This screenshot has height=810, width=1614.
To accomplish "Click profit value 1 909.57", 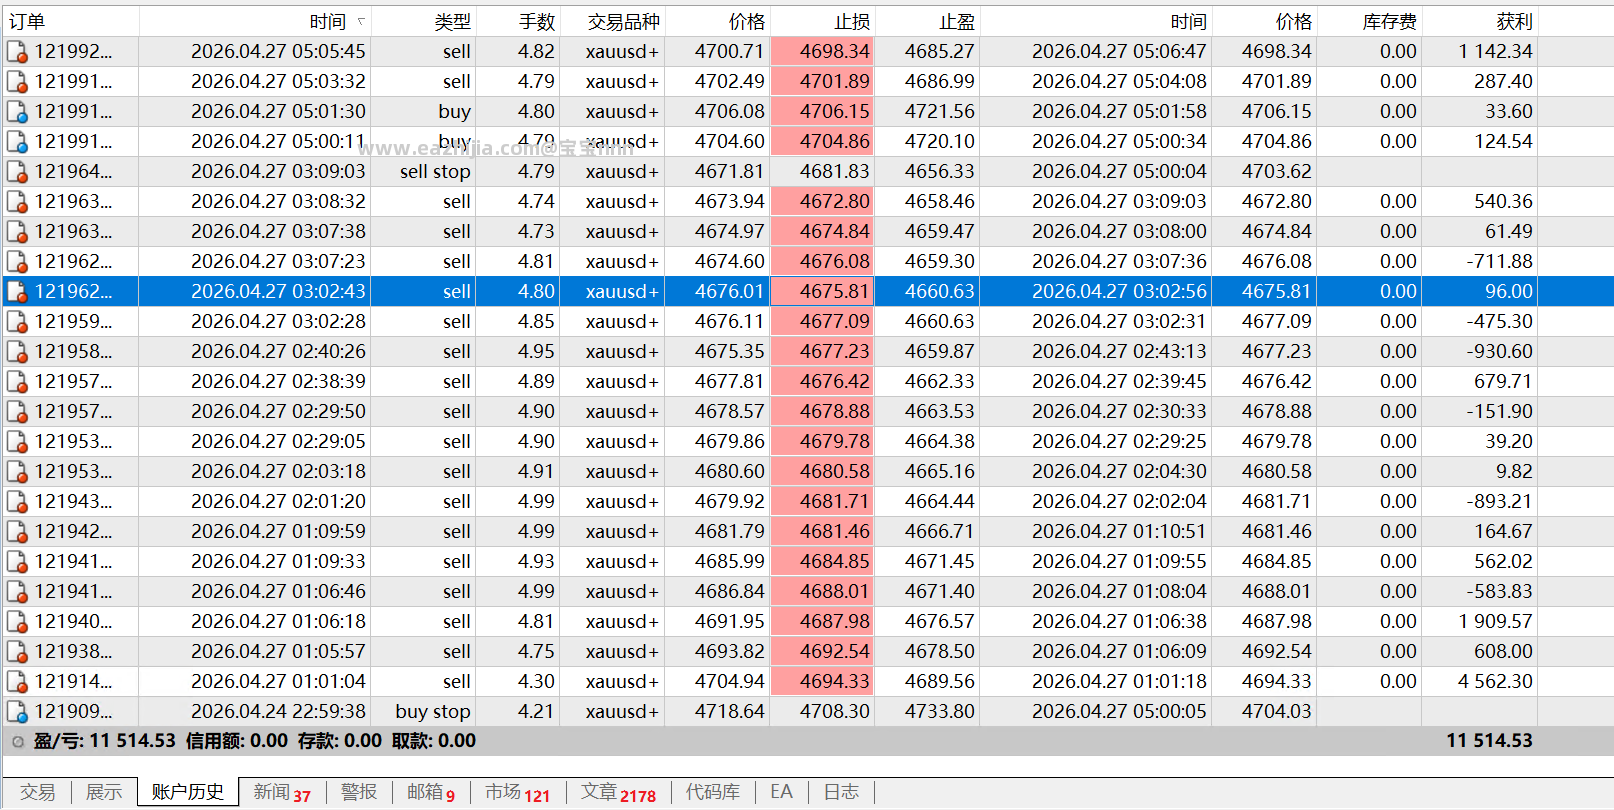I will coord(1495,622).
